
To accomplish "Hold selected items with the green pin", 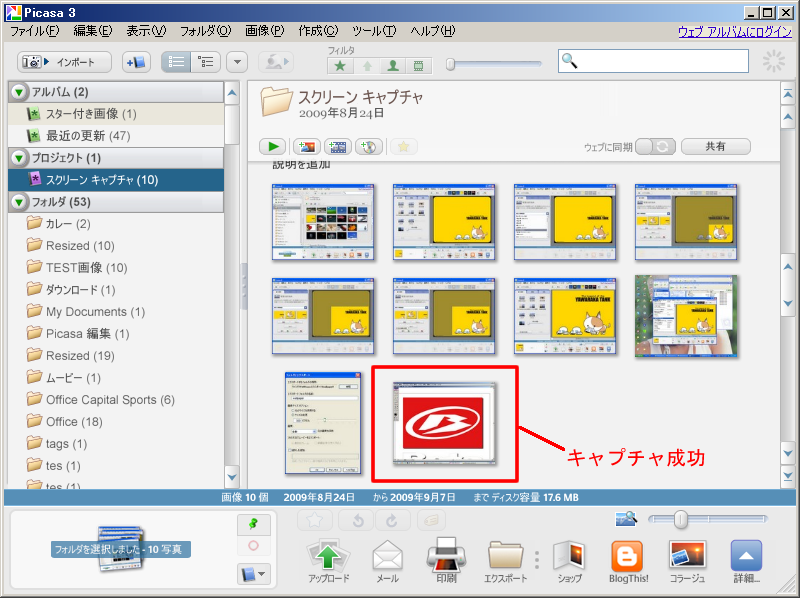I will point(254,524).
